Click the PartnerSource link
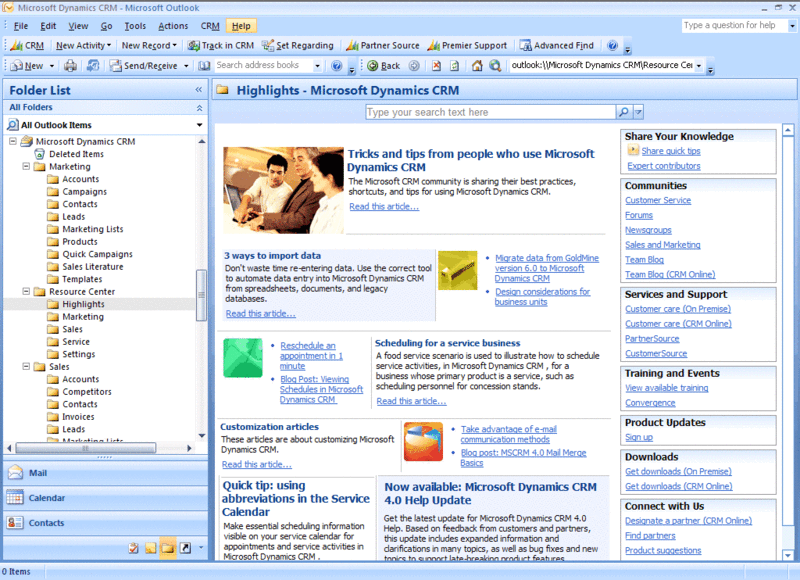Viewport: 800px width, 580px height. pos(652,339)
